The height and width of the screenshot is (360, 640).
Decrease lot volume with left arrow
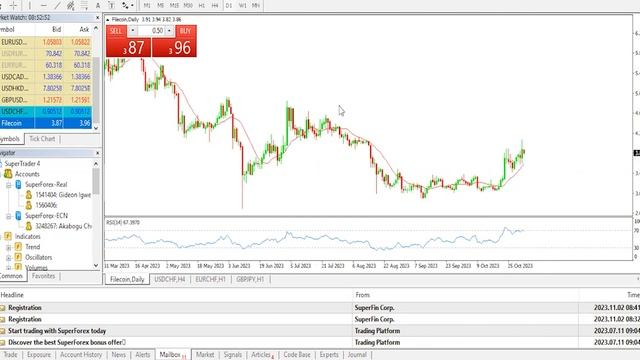[x=132, y=31]
